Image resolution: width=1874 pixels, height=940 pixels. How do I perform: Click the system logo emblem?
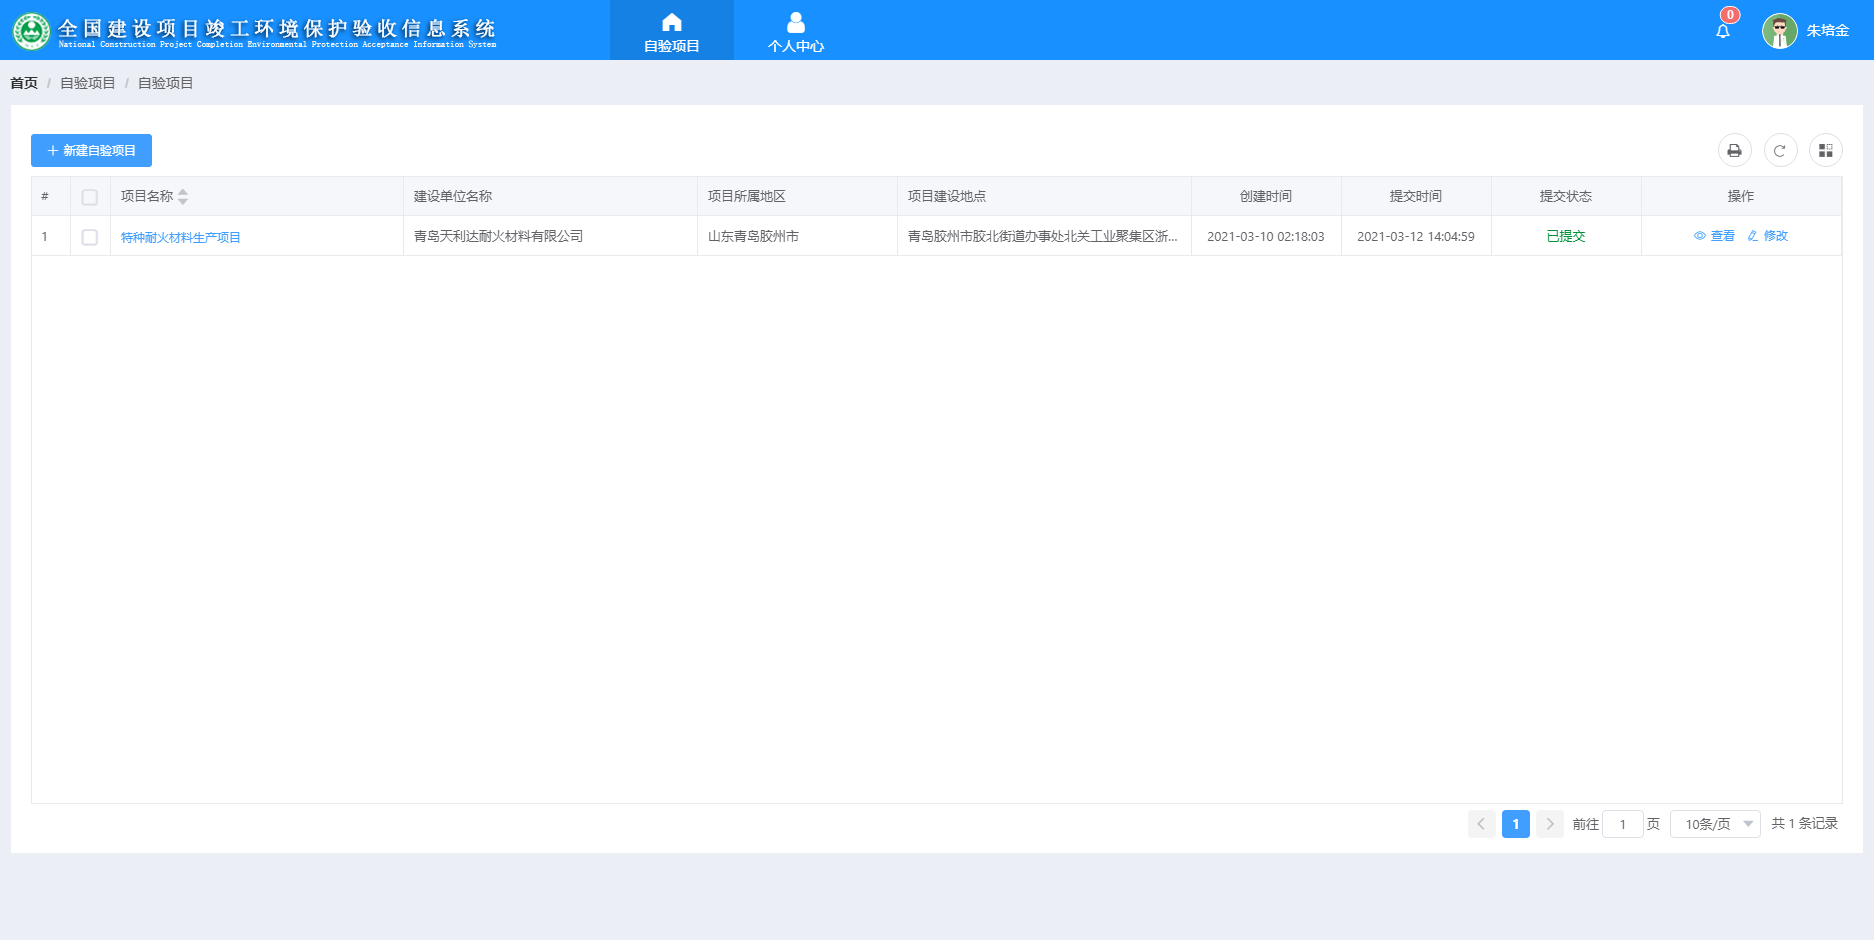[31, 31]
